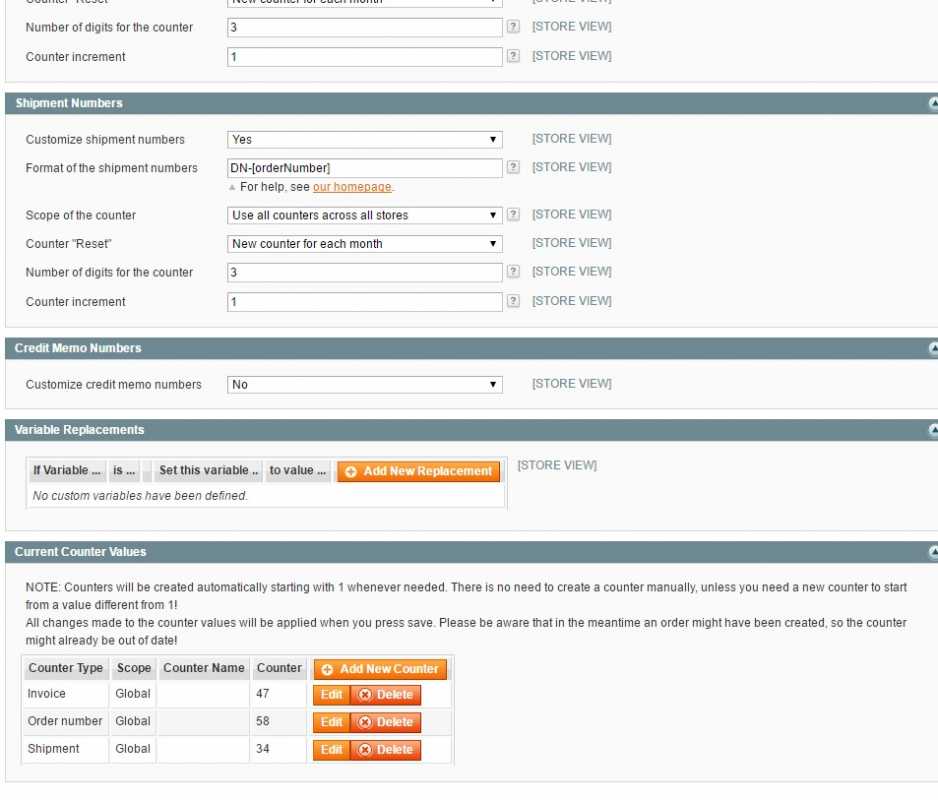The image size is (938, 800).
Task: Collapse the Shipment Numbers section
Action: pyautogui.click(x=933, y=103)
